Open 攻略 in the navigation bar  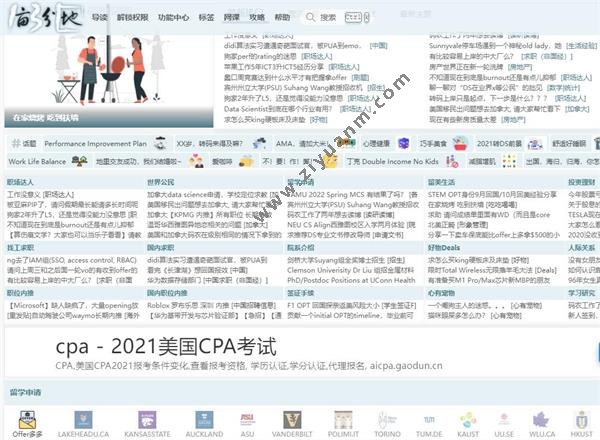[257, 18]
